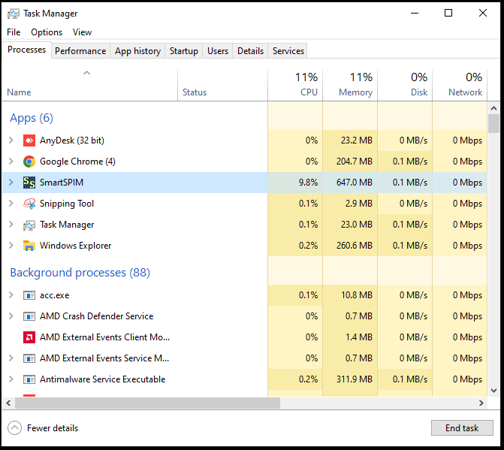Click horizontal scrollbar right arrow
Screen dimensions: 504x450
coord(481,403)
